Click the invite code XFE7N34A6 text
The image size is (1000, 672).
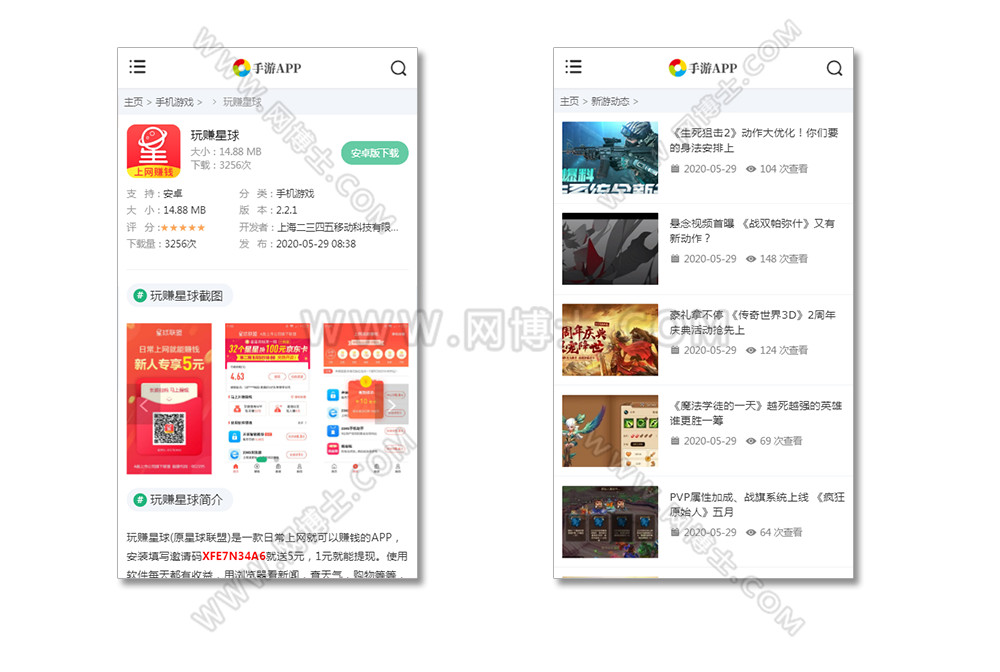point(233,556)
